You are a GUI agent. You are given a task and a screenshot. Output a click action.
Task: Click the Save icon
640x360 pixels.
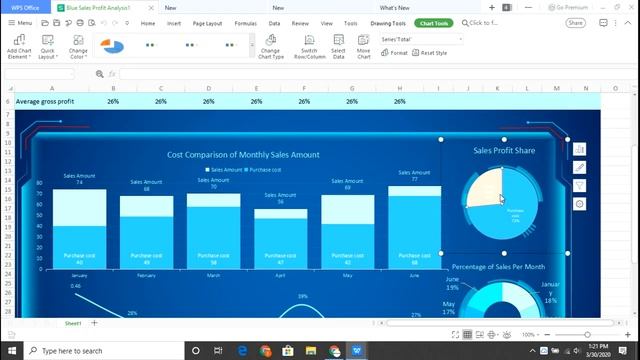tap(57, 23)
